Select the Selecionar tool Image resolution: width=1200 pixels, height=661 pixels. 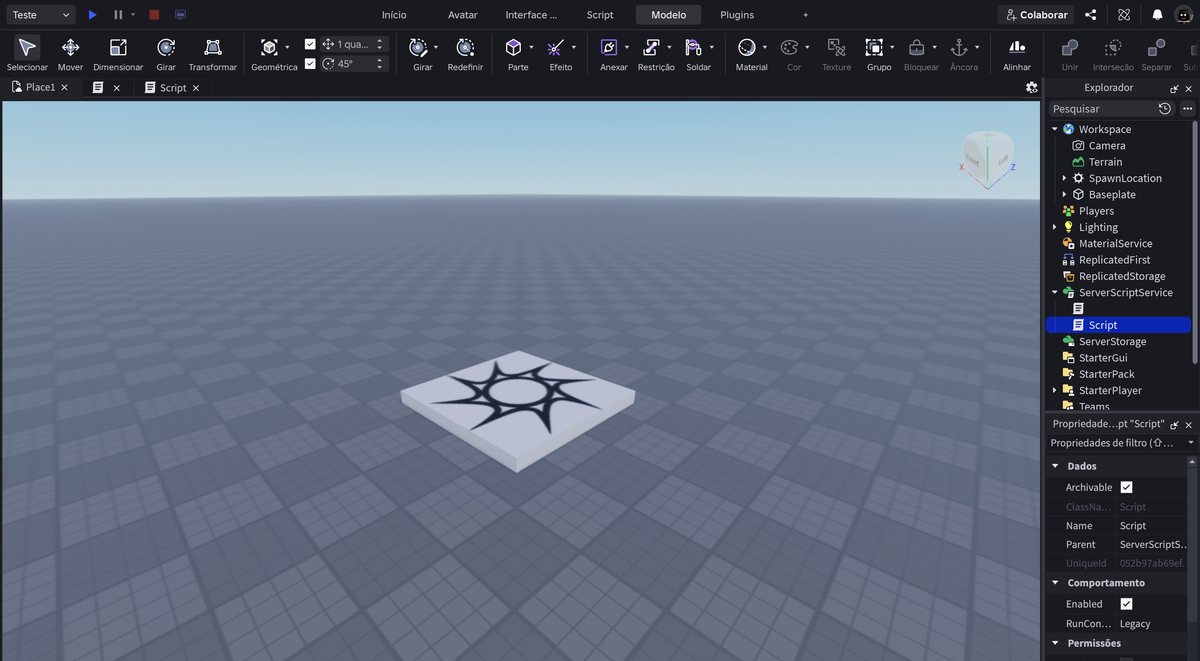[x=27, y=53]
